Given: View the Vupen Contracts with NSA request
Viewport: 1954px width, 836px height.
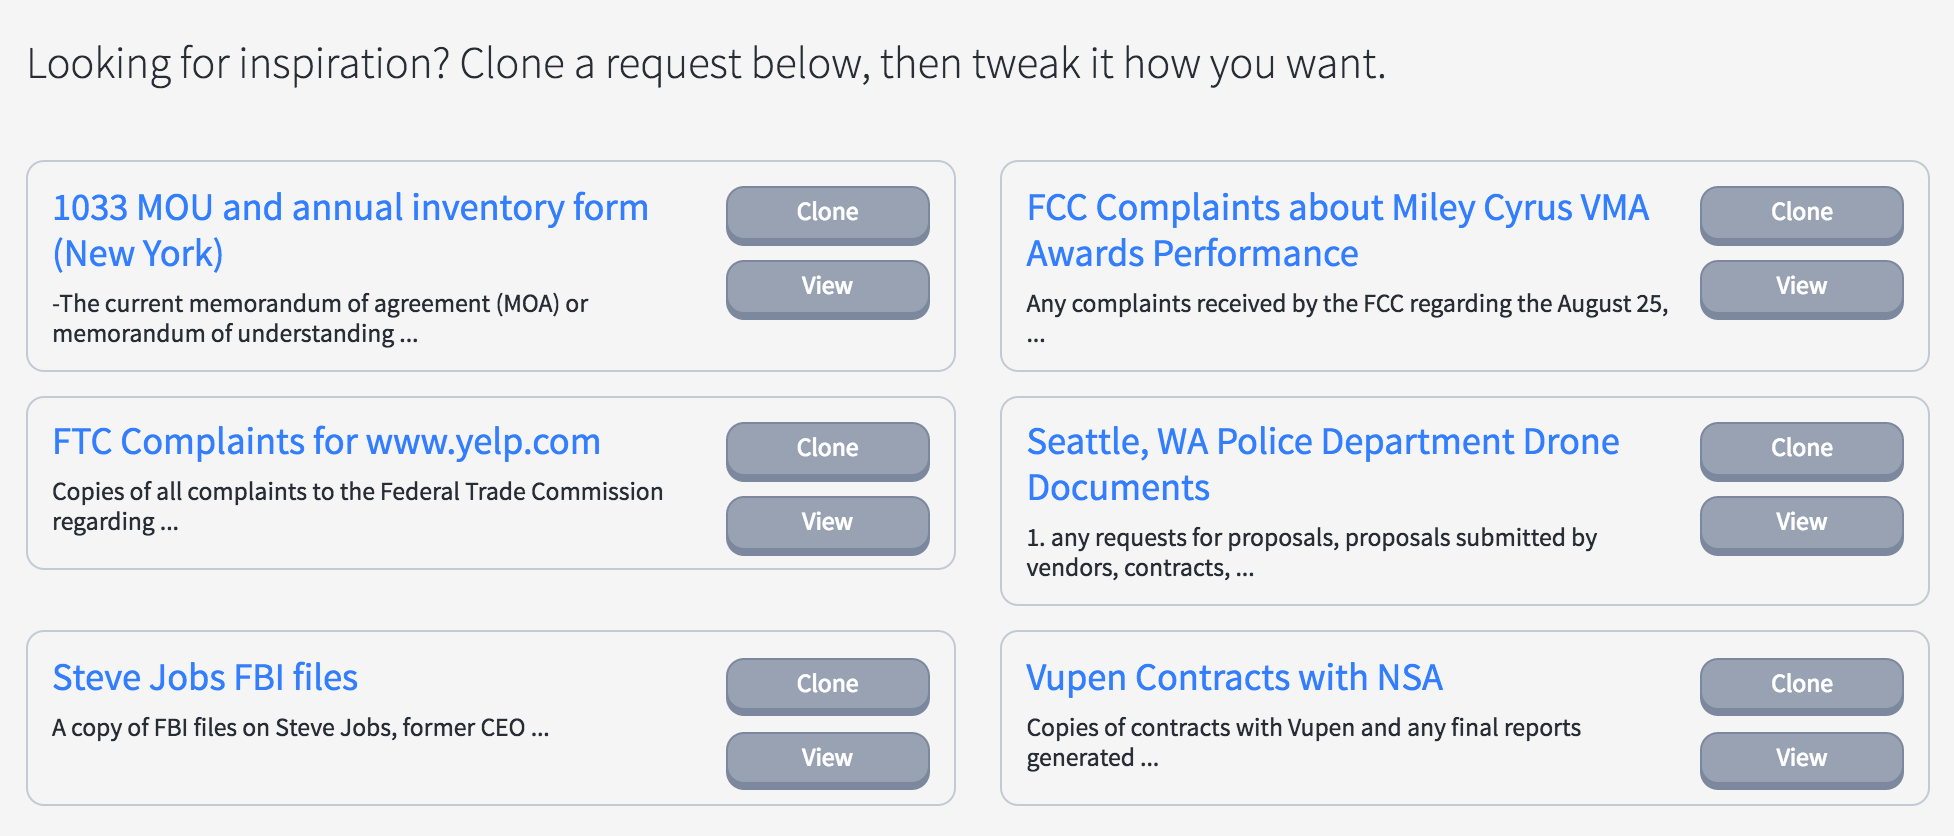Looking at the screenshot, I should 1800,759.
